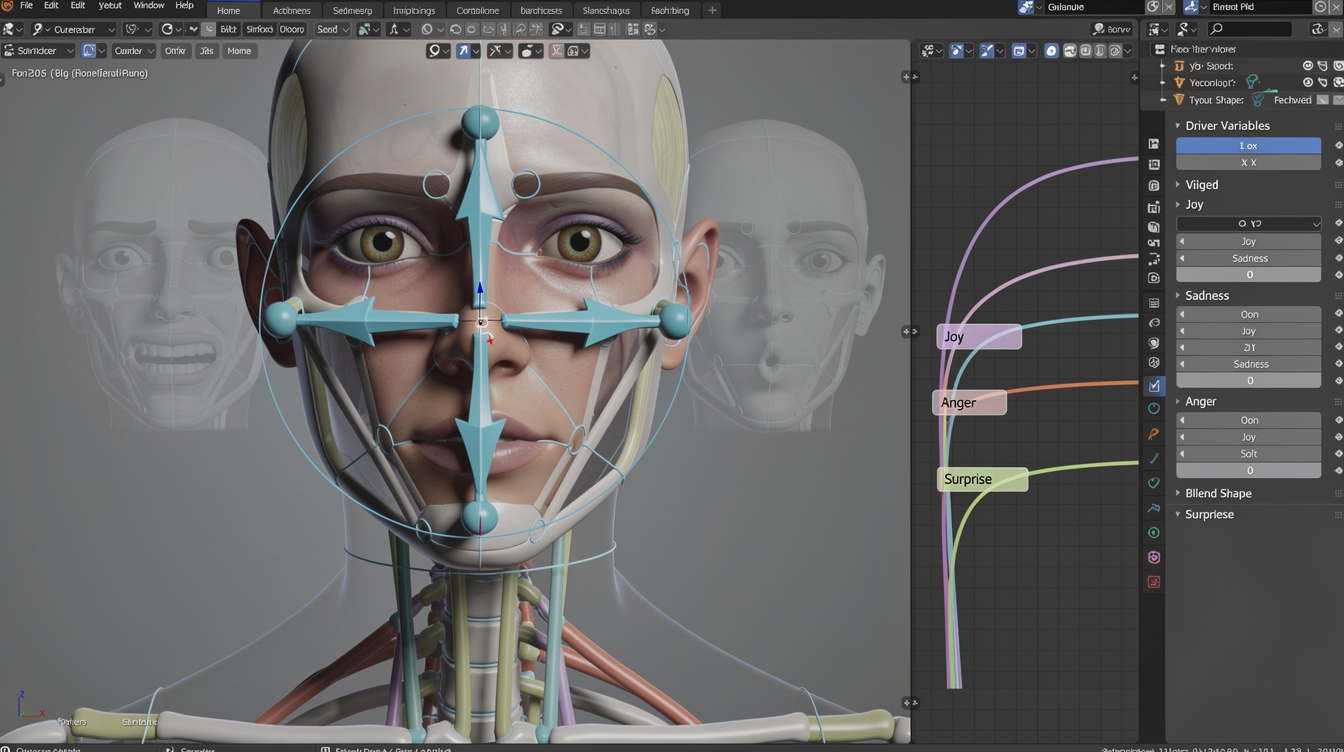The image size is (1344, 752).
Task: Click the green circle properties tab icon
Action: tap(1154, 533)
